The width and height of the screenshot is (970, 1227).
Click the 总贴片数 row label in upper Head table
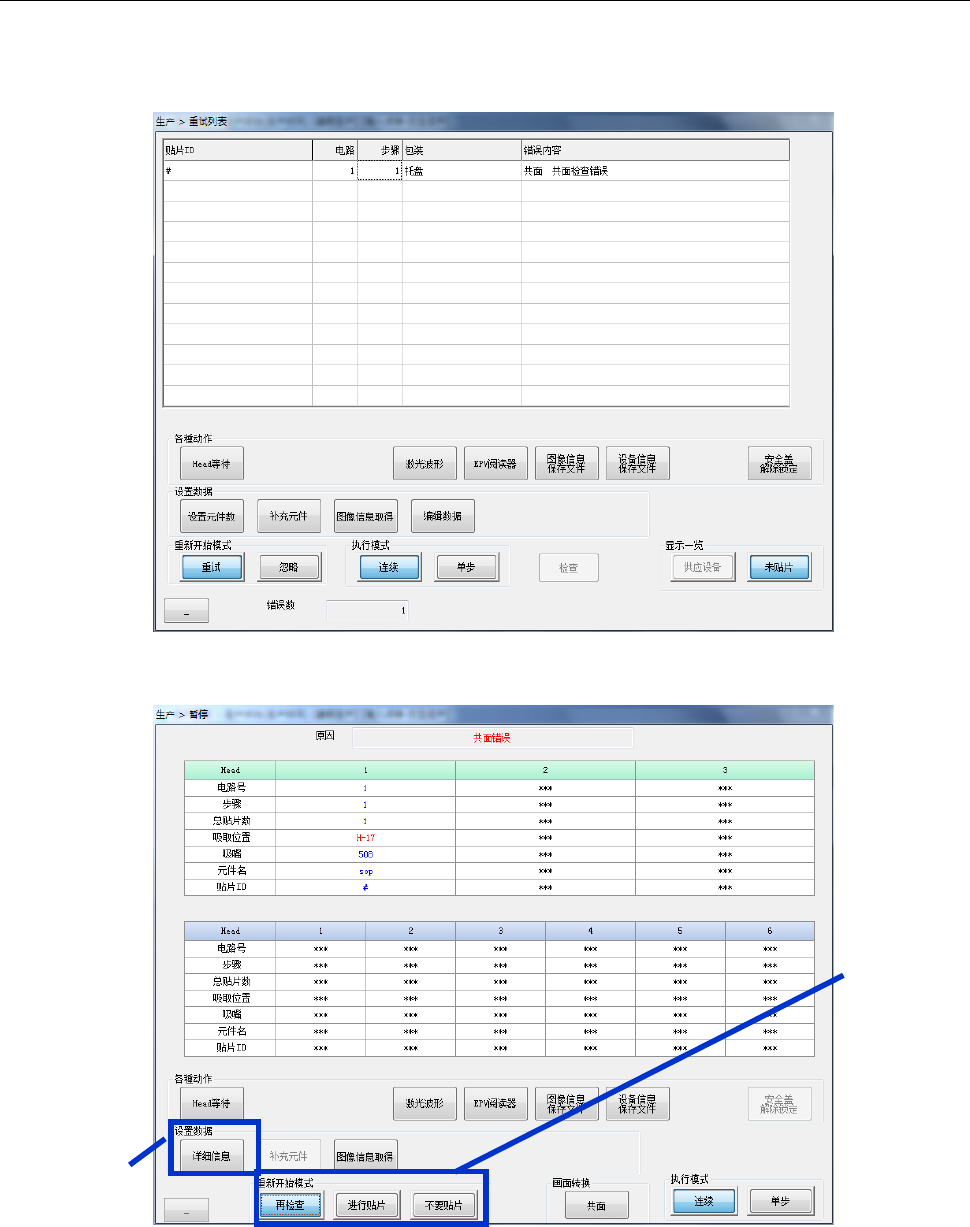tap(230, 819)
